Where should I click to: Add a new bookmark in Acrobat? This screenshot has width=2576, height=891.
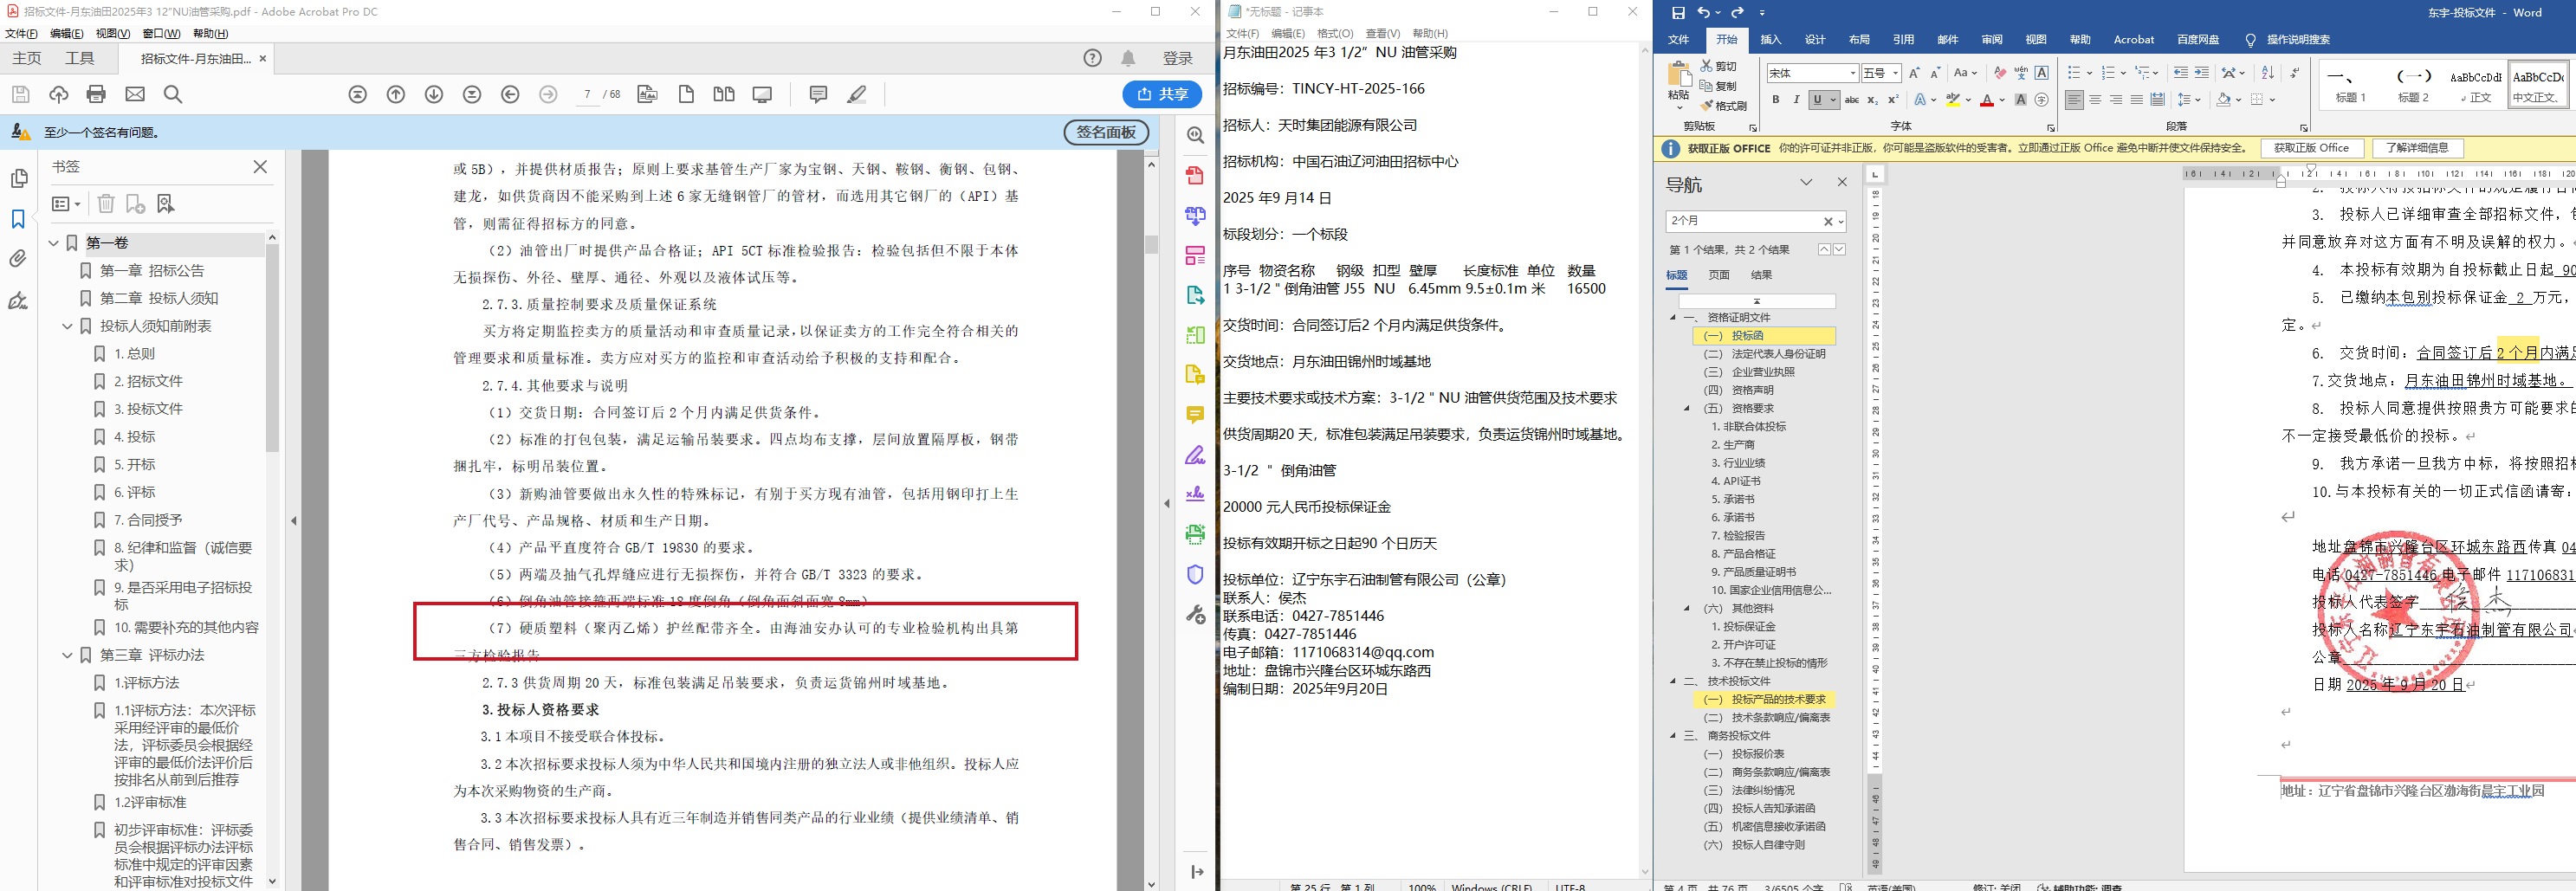pos(135,204)
